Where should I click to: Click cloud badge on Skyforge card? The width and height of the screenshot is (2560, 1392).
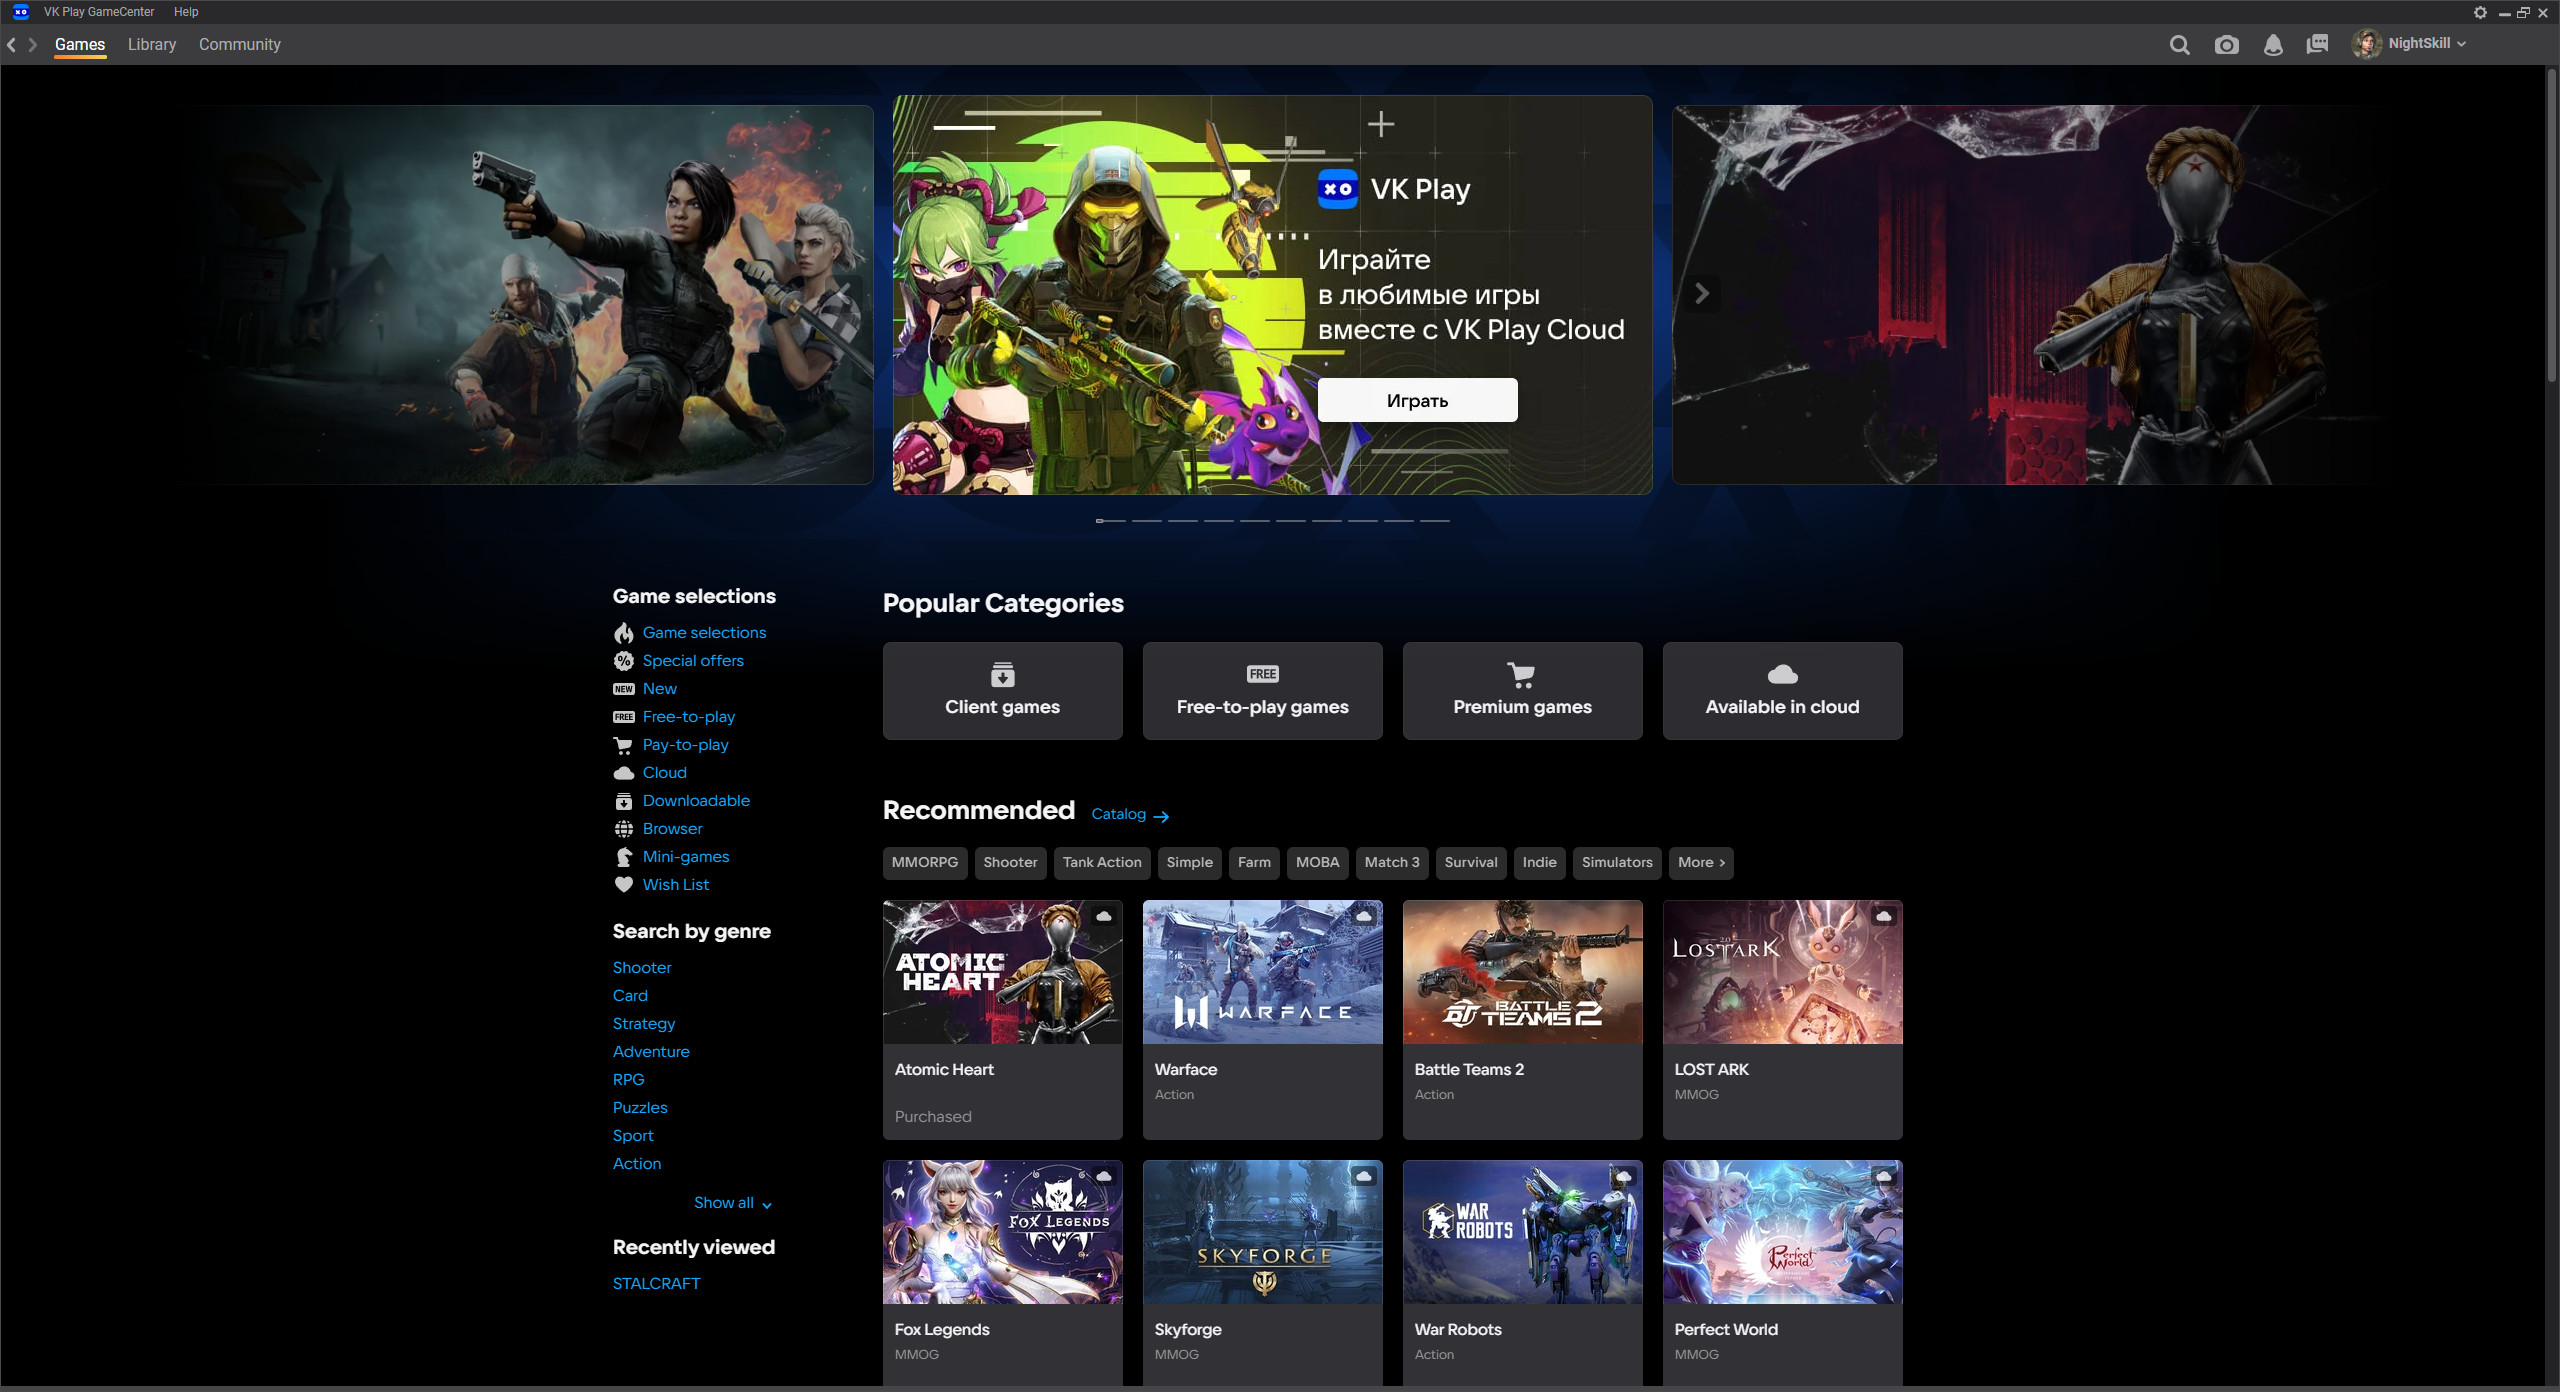coord(1364,1176)
